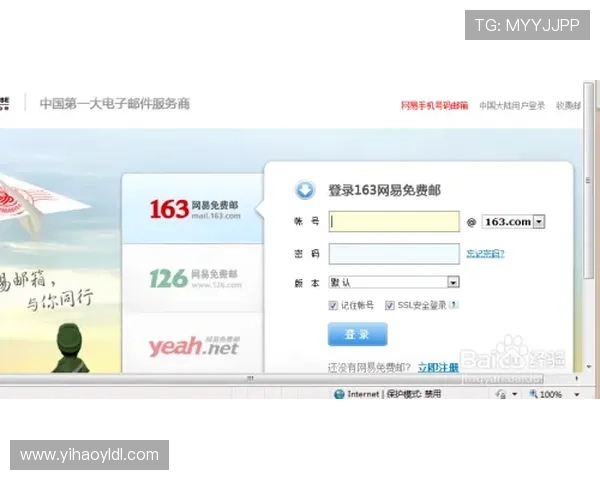This screenshot has width=600, height=480.
Task: Click the 登录163网易免费邮 title text
Action: pyautogui.click(x=385, y=190)
